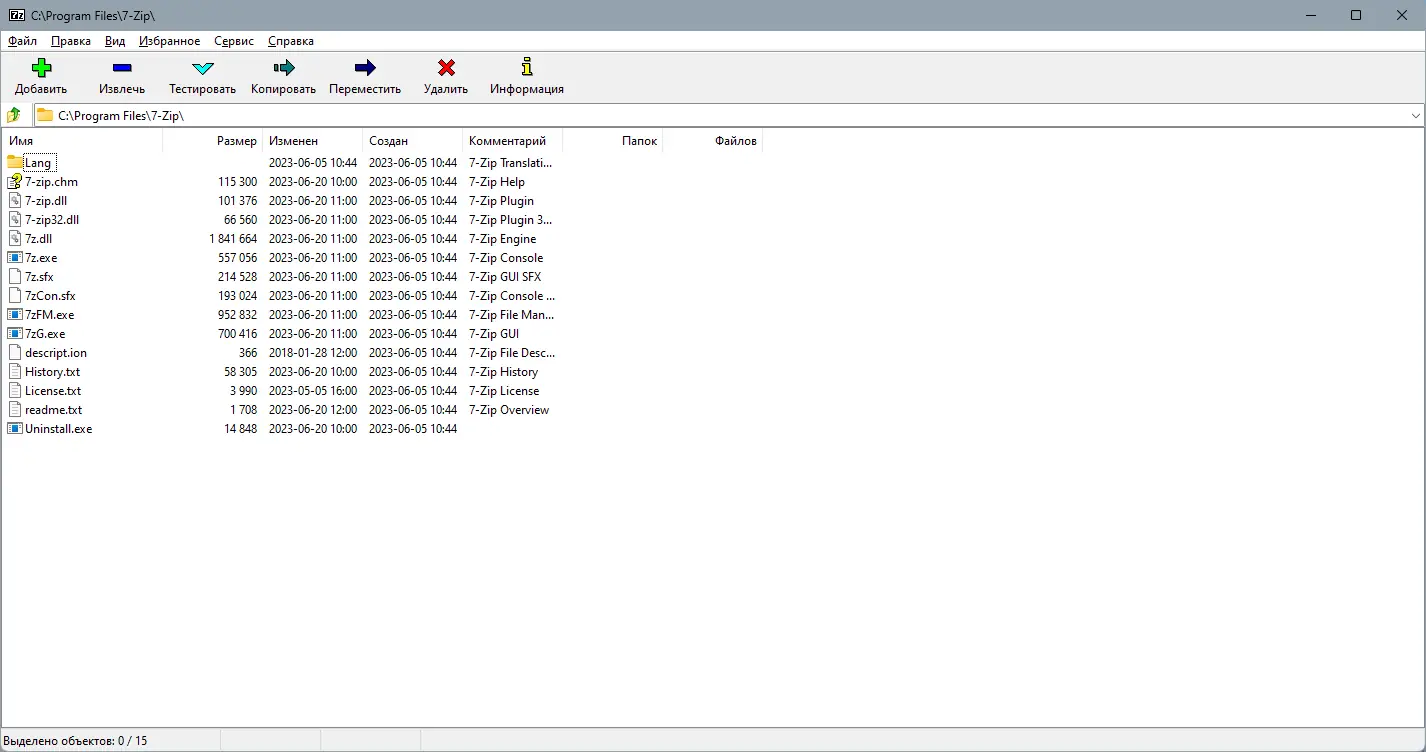
Task: Click the comment 7-Zip Console
Action: point(506,257)
